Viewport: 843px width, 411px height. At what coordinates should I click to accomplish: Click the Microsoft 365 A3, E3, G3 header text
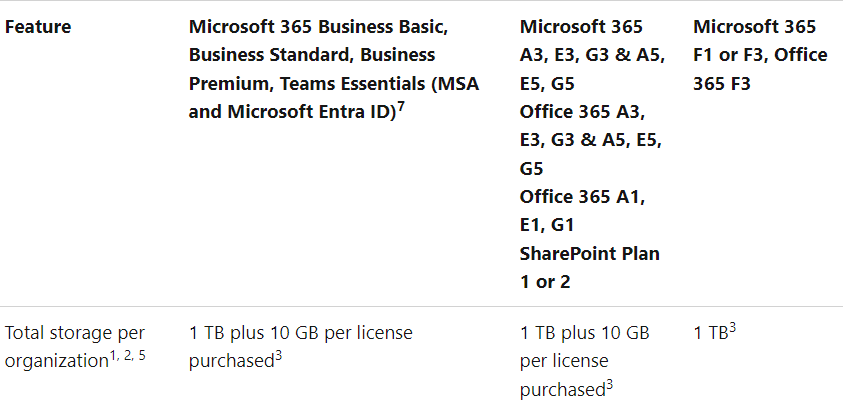[x=592, y=55]
